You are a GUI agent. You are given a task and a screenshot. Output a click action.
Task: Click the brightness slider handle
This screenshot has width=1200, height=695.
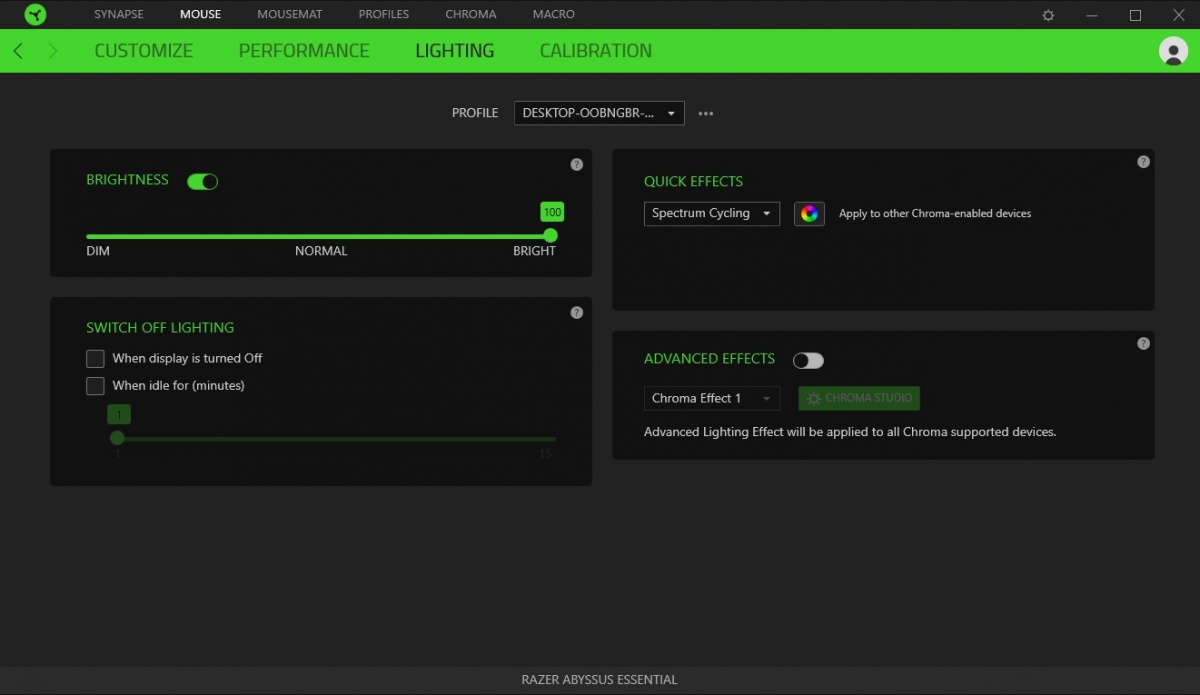(x=550, y=236)
